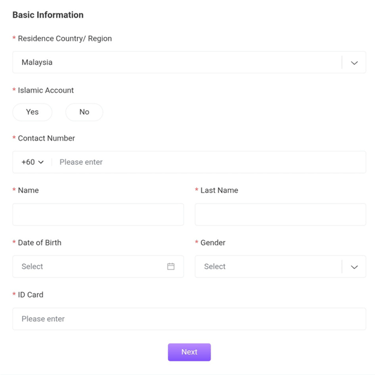Click the ID Card label text
375x375 pixels.
coord(30,295)
